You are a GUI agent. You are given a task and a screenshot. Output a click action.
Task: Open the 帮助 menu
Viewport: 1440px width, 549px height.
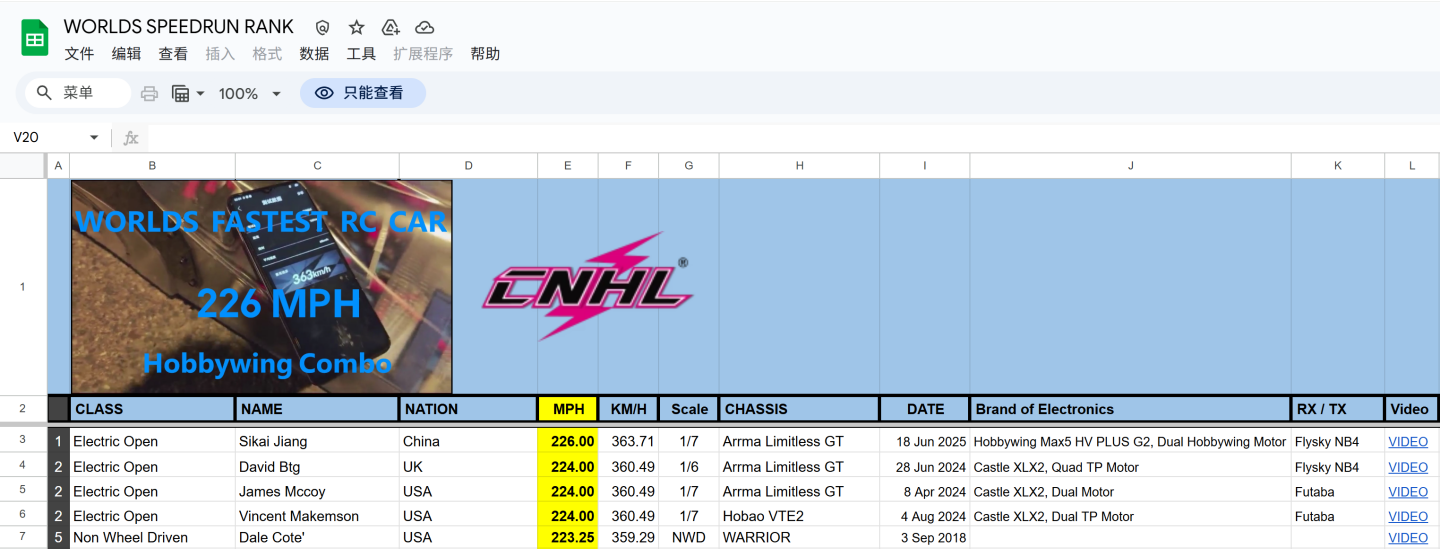[485, 54]
